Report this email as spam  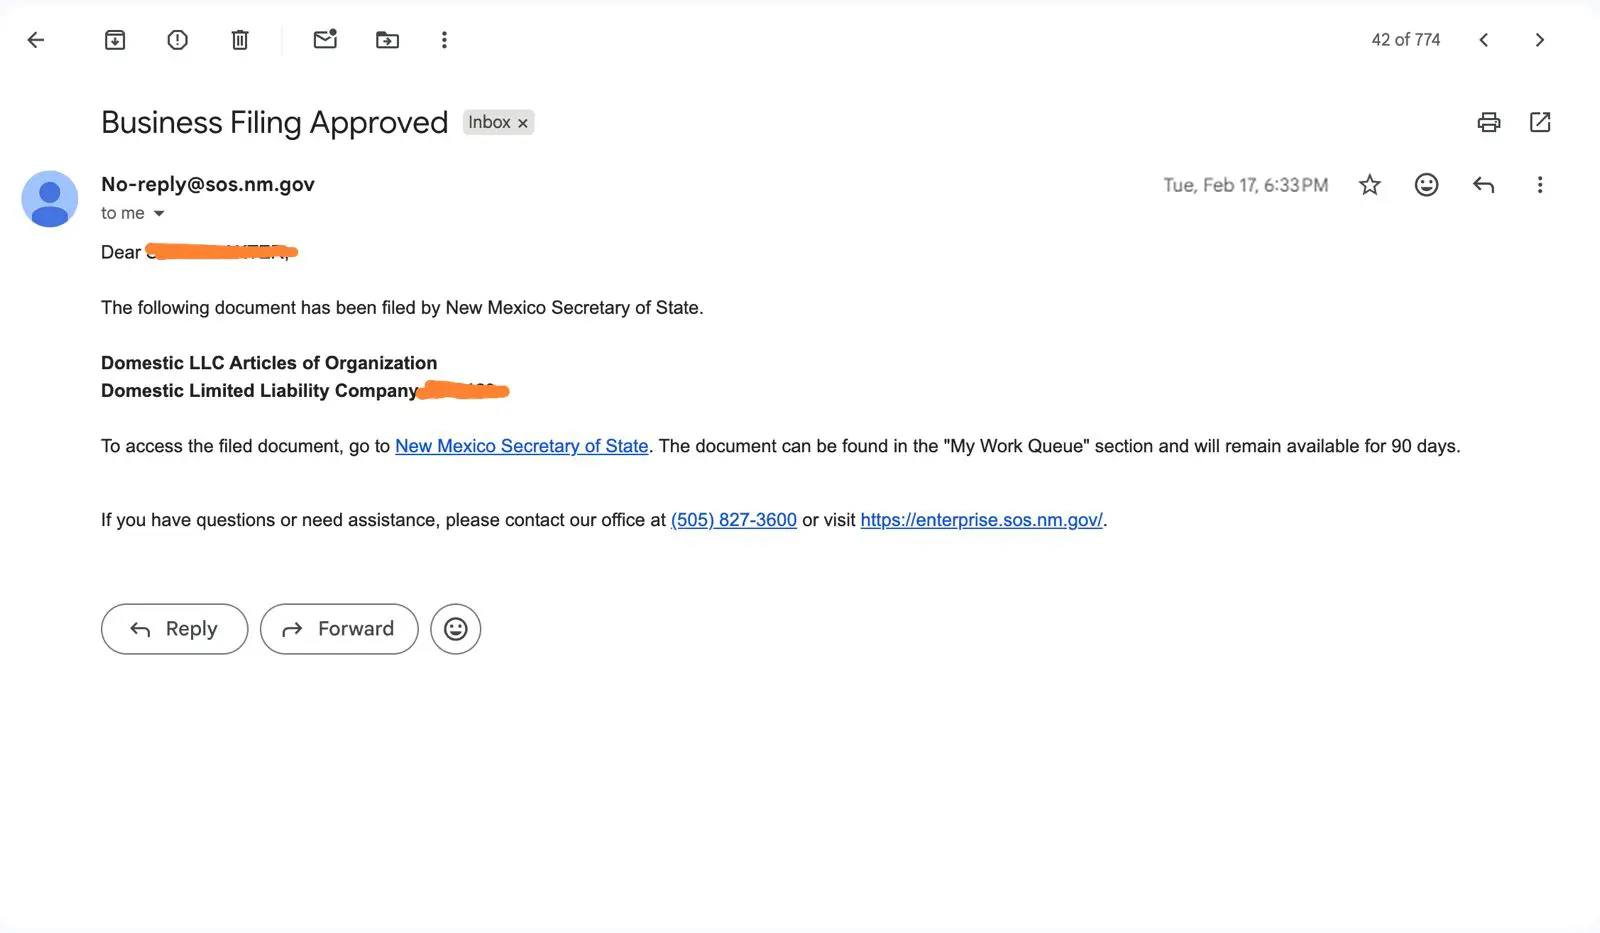(x=177, y=40)
